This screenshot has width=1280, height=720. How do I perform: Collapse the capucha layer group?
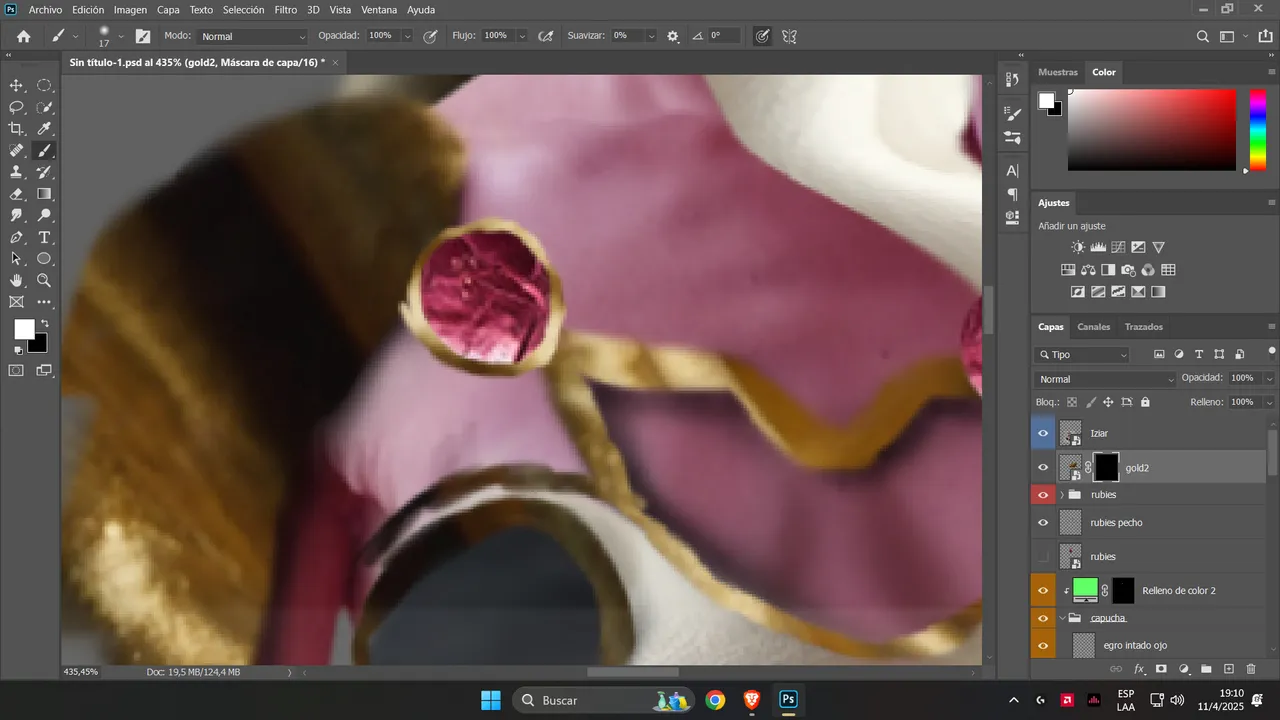(1062, 618)
